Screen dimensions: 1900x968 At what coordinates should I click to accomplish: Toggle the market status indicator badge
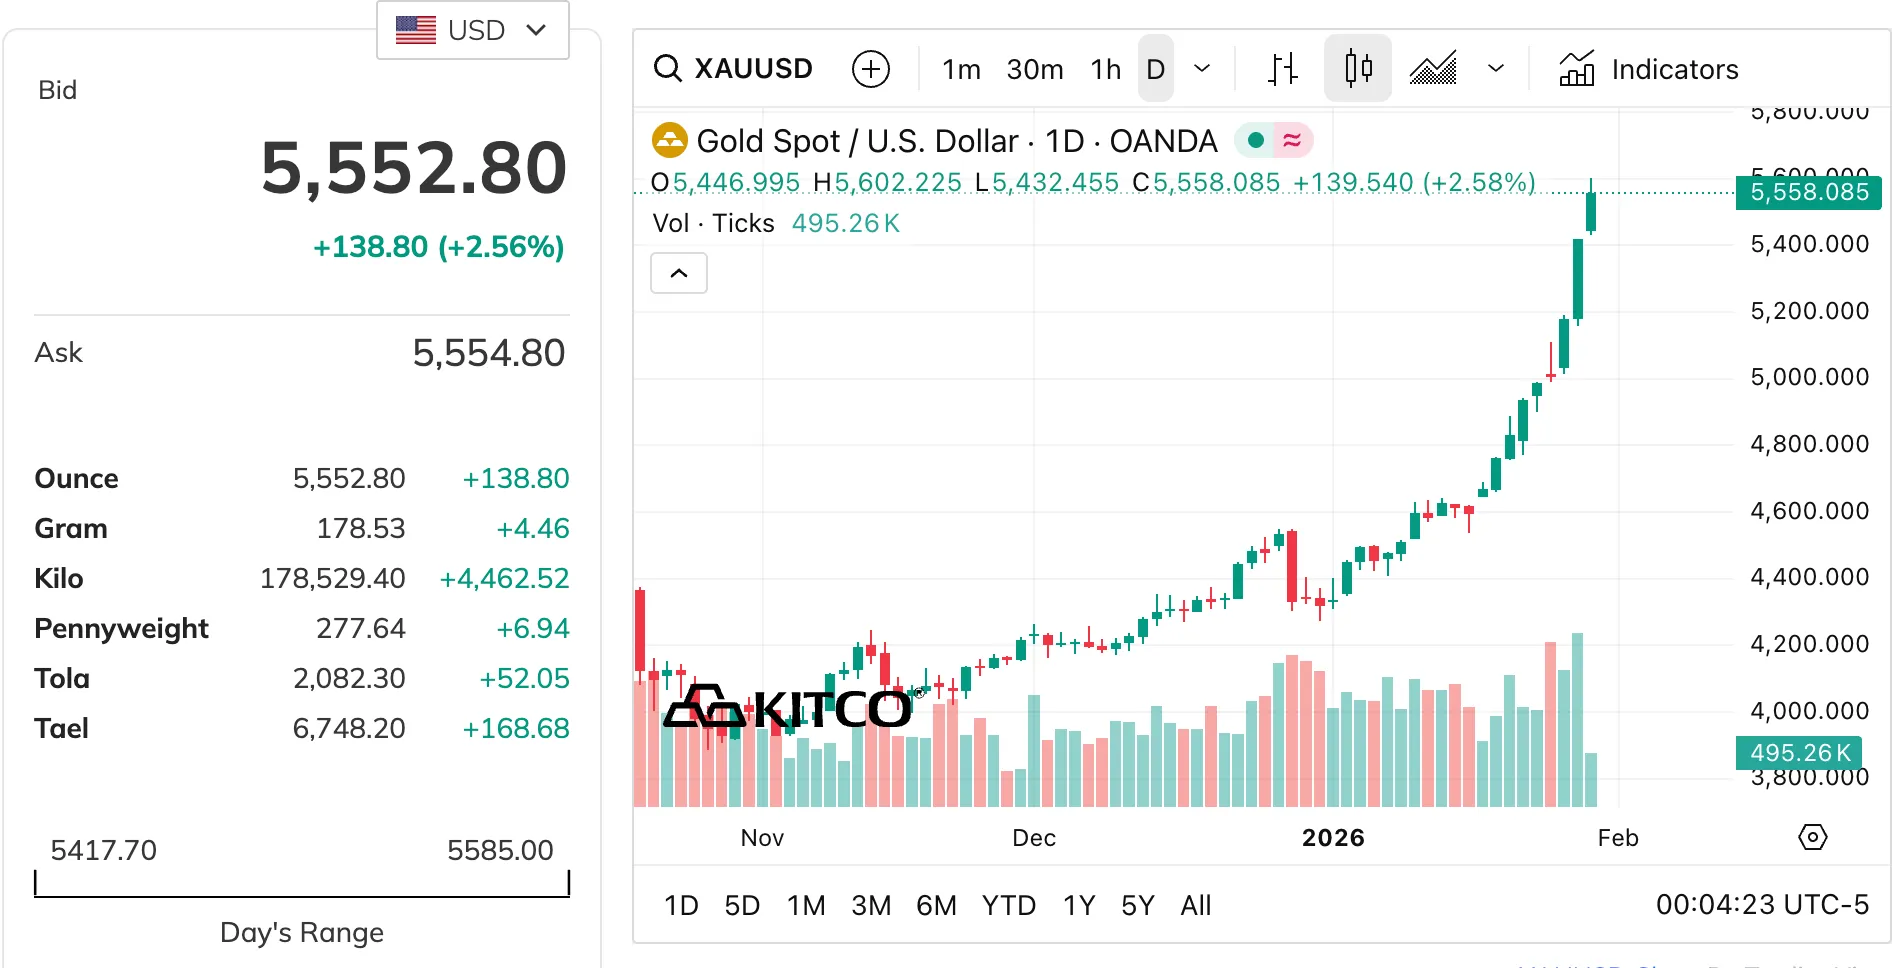1273,141
